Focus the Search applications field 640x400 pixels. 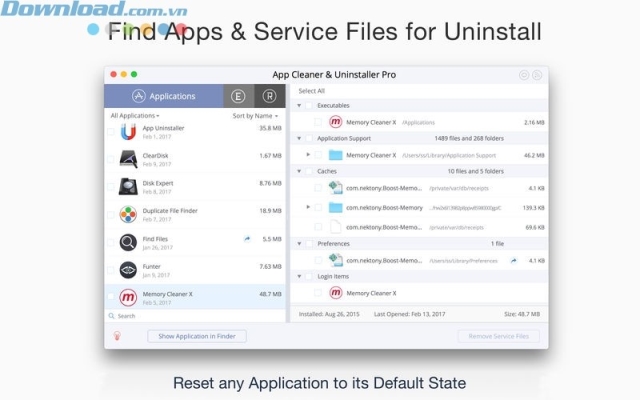195,316
